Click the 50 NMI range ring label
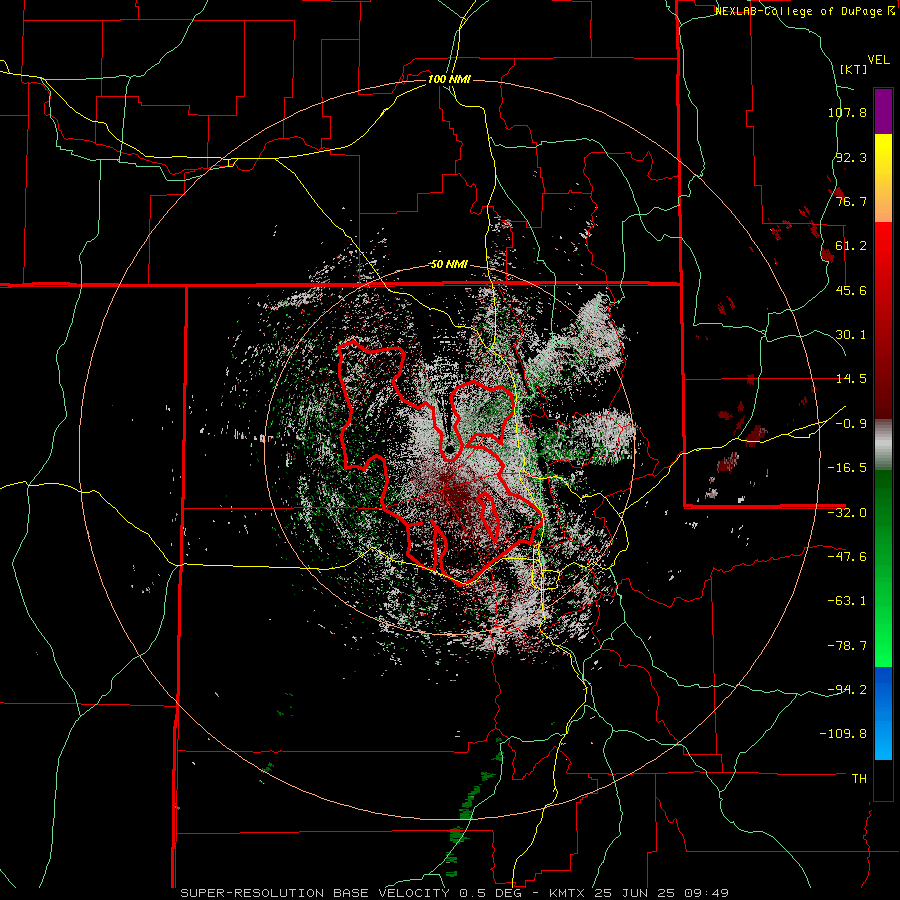Image resolution: width=900 pixels, height=900 pixels. click(x=449, y=265)
